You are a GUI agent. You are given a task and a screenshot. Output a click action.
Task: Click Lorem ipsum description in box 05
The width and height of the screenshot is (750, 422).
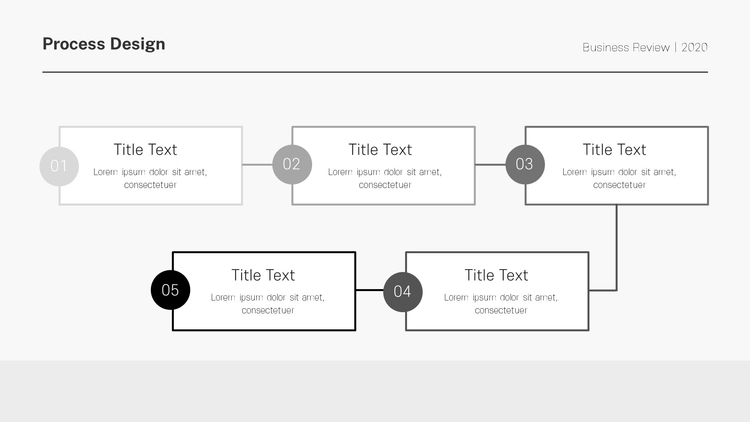268,304
